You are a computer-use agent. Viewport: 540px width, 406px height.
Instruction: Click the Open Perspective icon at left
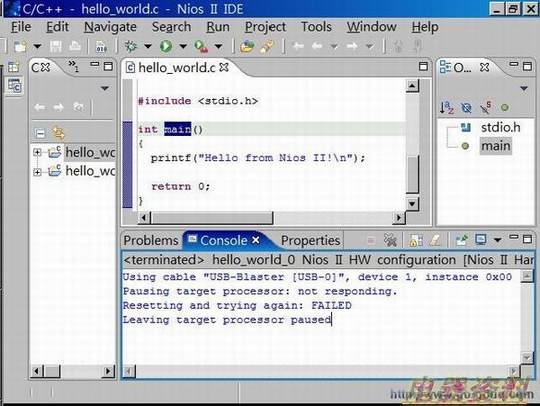[13, 67]
